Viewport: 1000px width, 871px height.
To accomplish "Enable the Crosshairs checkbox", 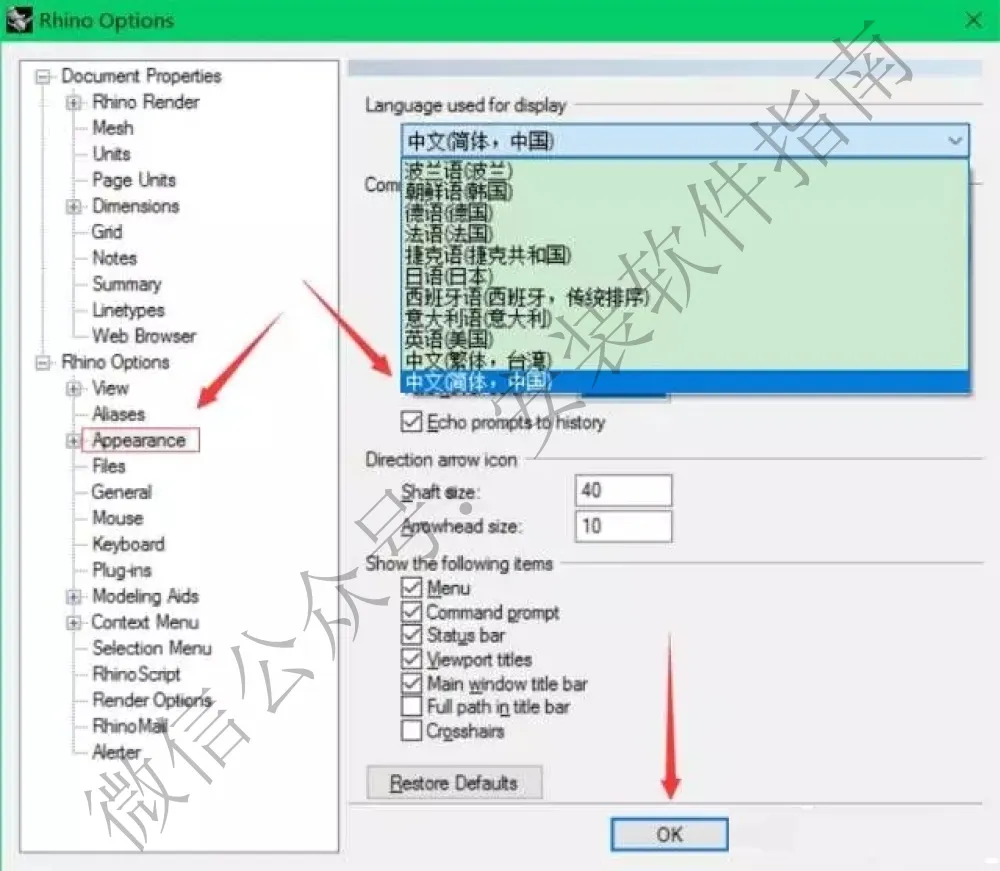I will click(411, 730).
